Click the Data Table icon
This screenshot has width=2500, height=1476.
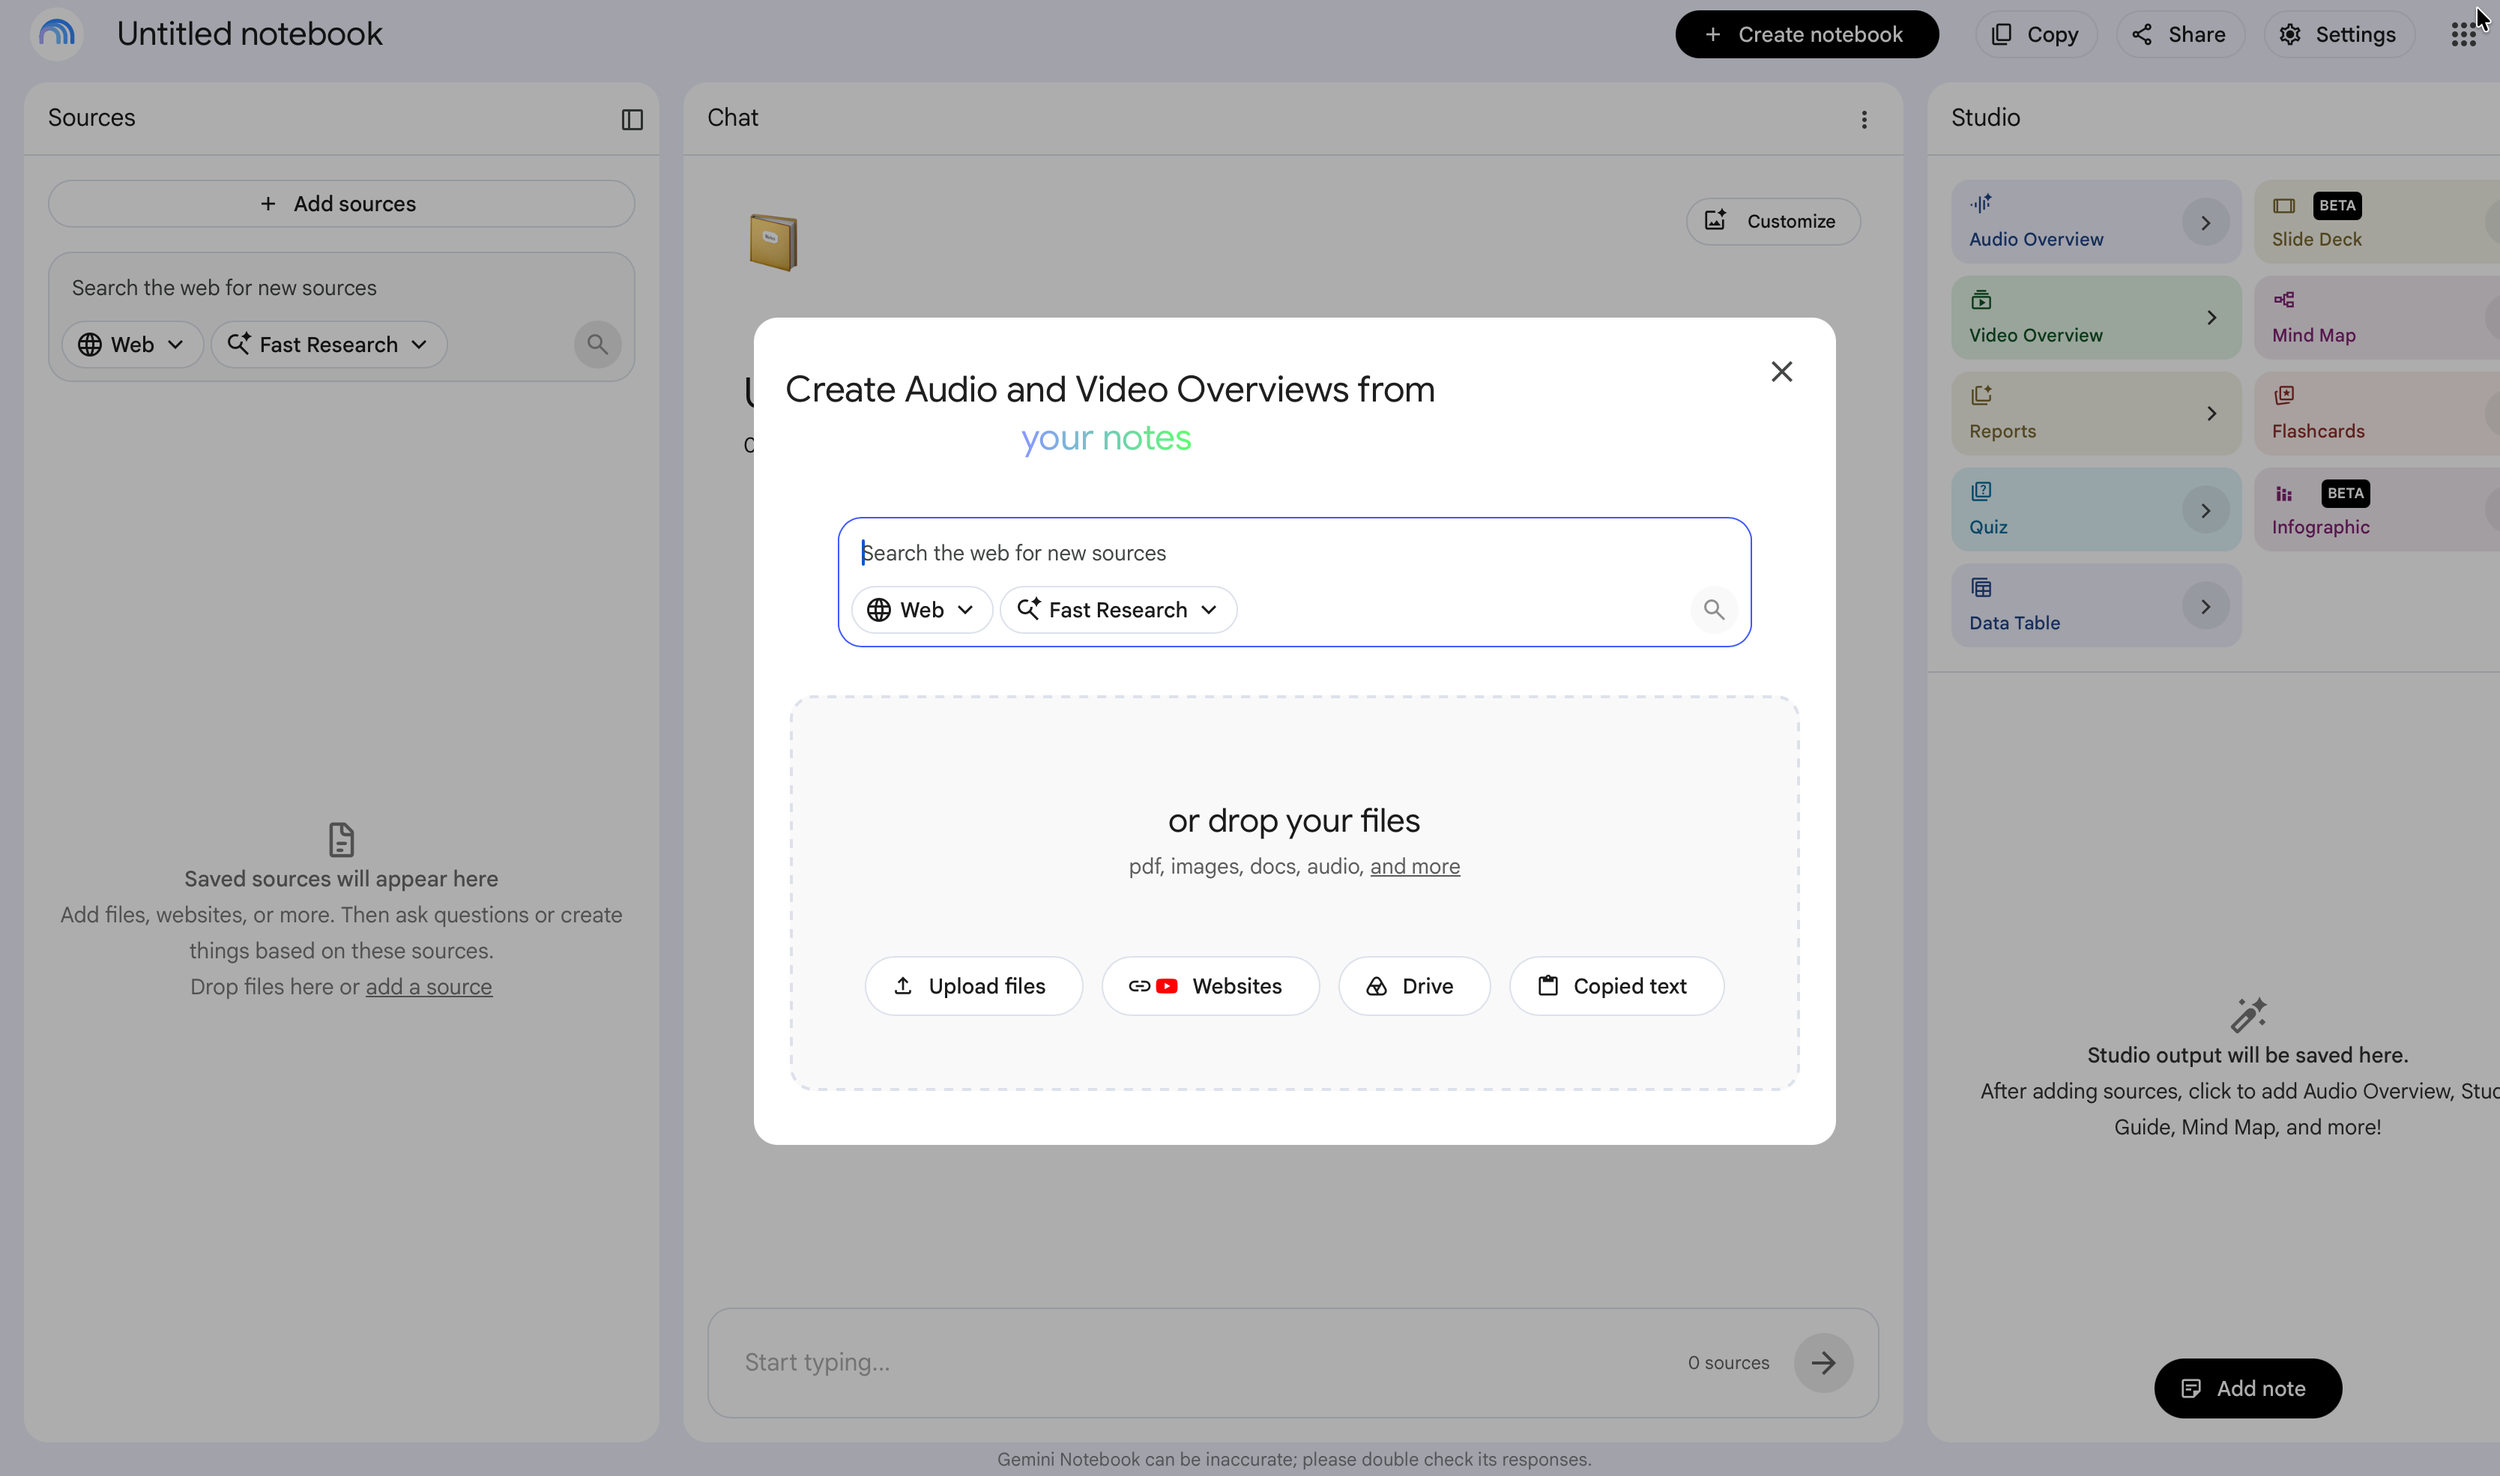click(1981, 587)
